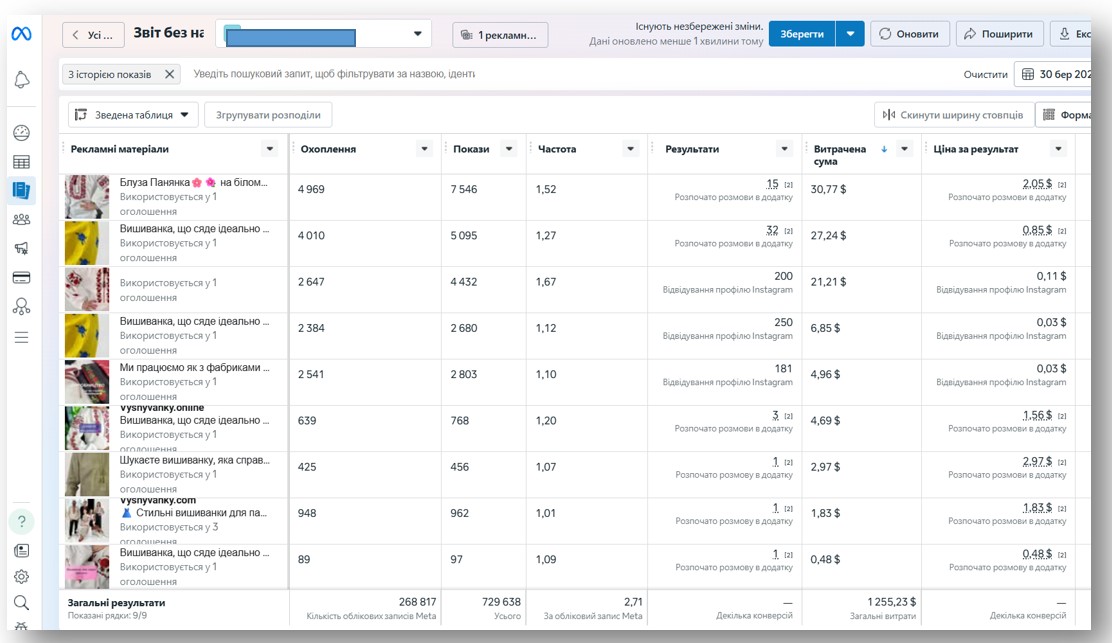Open the campaigns table icon in sidebar
Screen dimensions: 1112x643
click(x=22, y=162)
